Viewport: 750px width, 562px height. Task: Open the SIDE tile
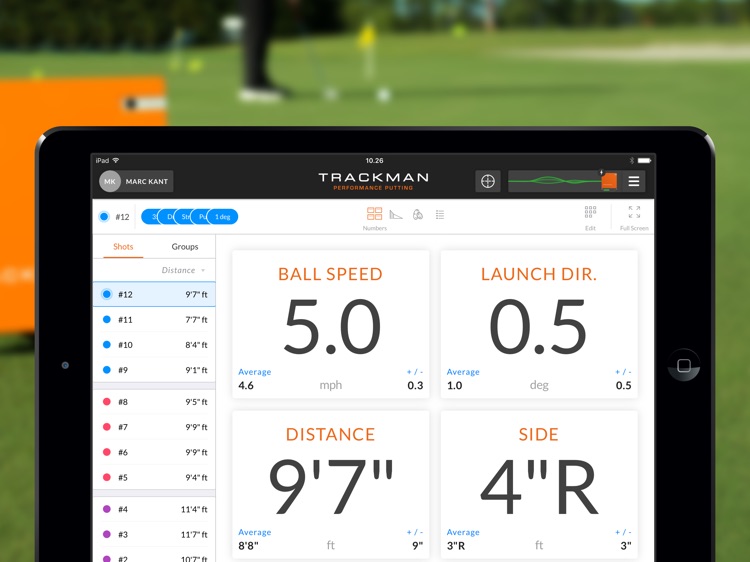coord(539,485)
